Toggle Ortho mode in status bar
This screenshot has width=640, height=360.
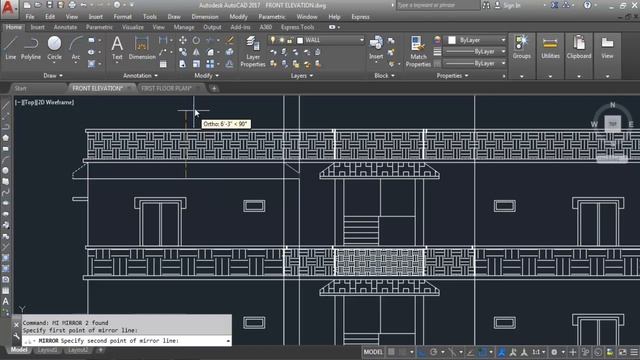point(422,352)
